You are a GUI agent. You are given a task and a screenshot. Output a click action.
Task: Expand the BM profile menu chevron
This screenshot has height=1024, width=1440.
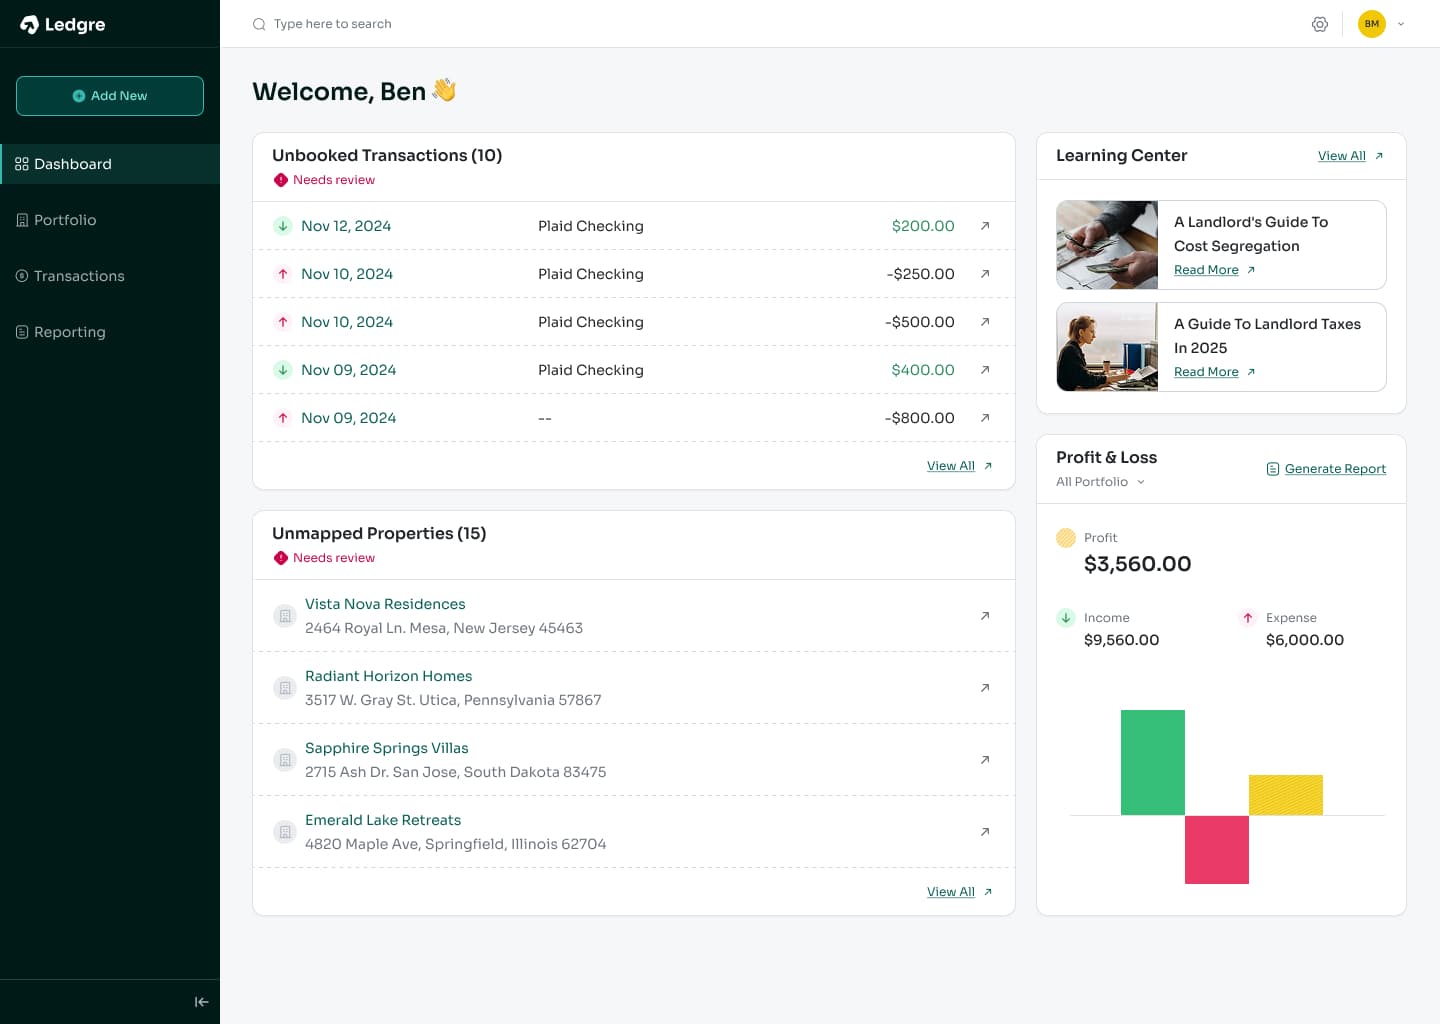(x=1400, y=24)
